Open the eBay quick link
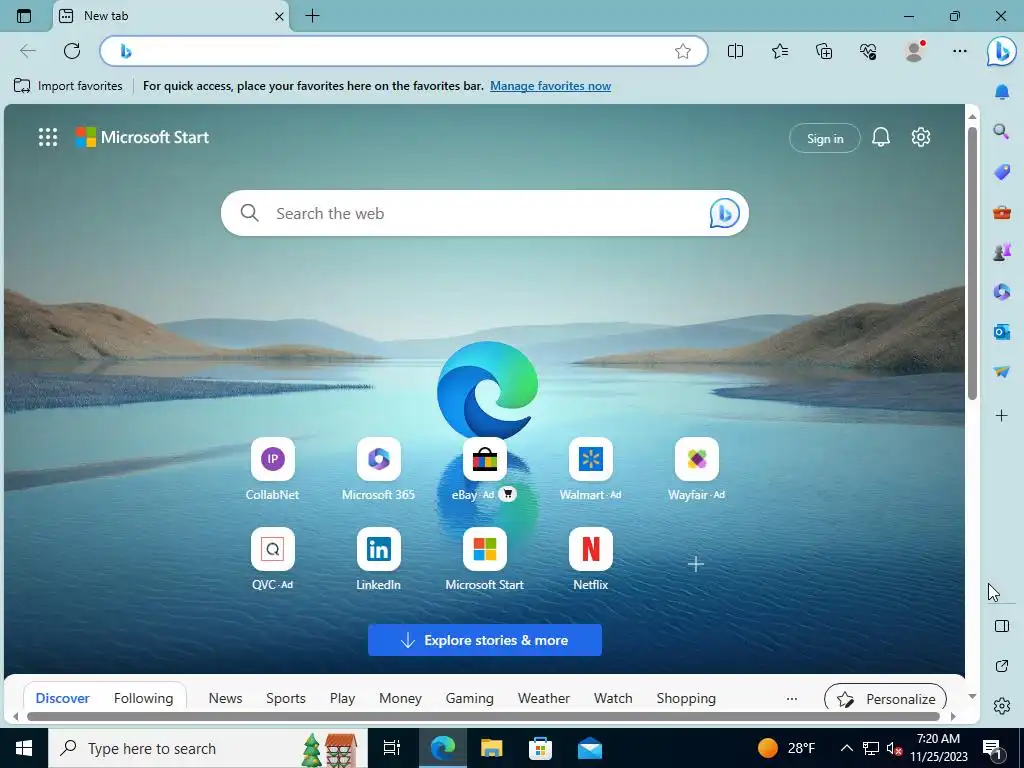This screenshot has height=768, width=1024. (x=484, y=470)
